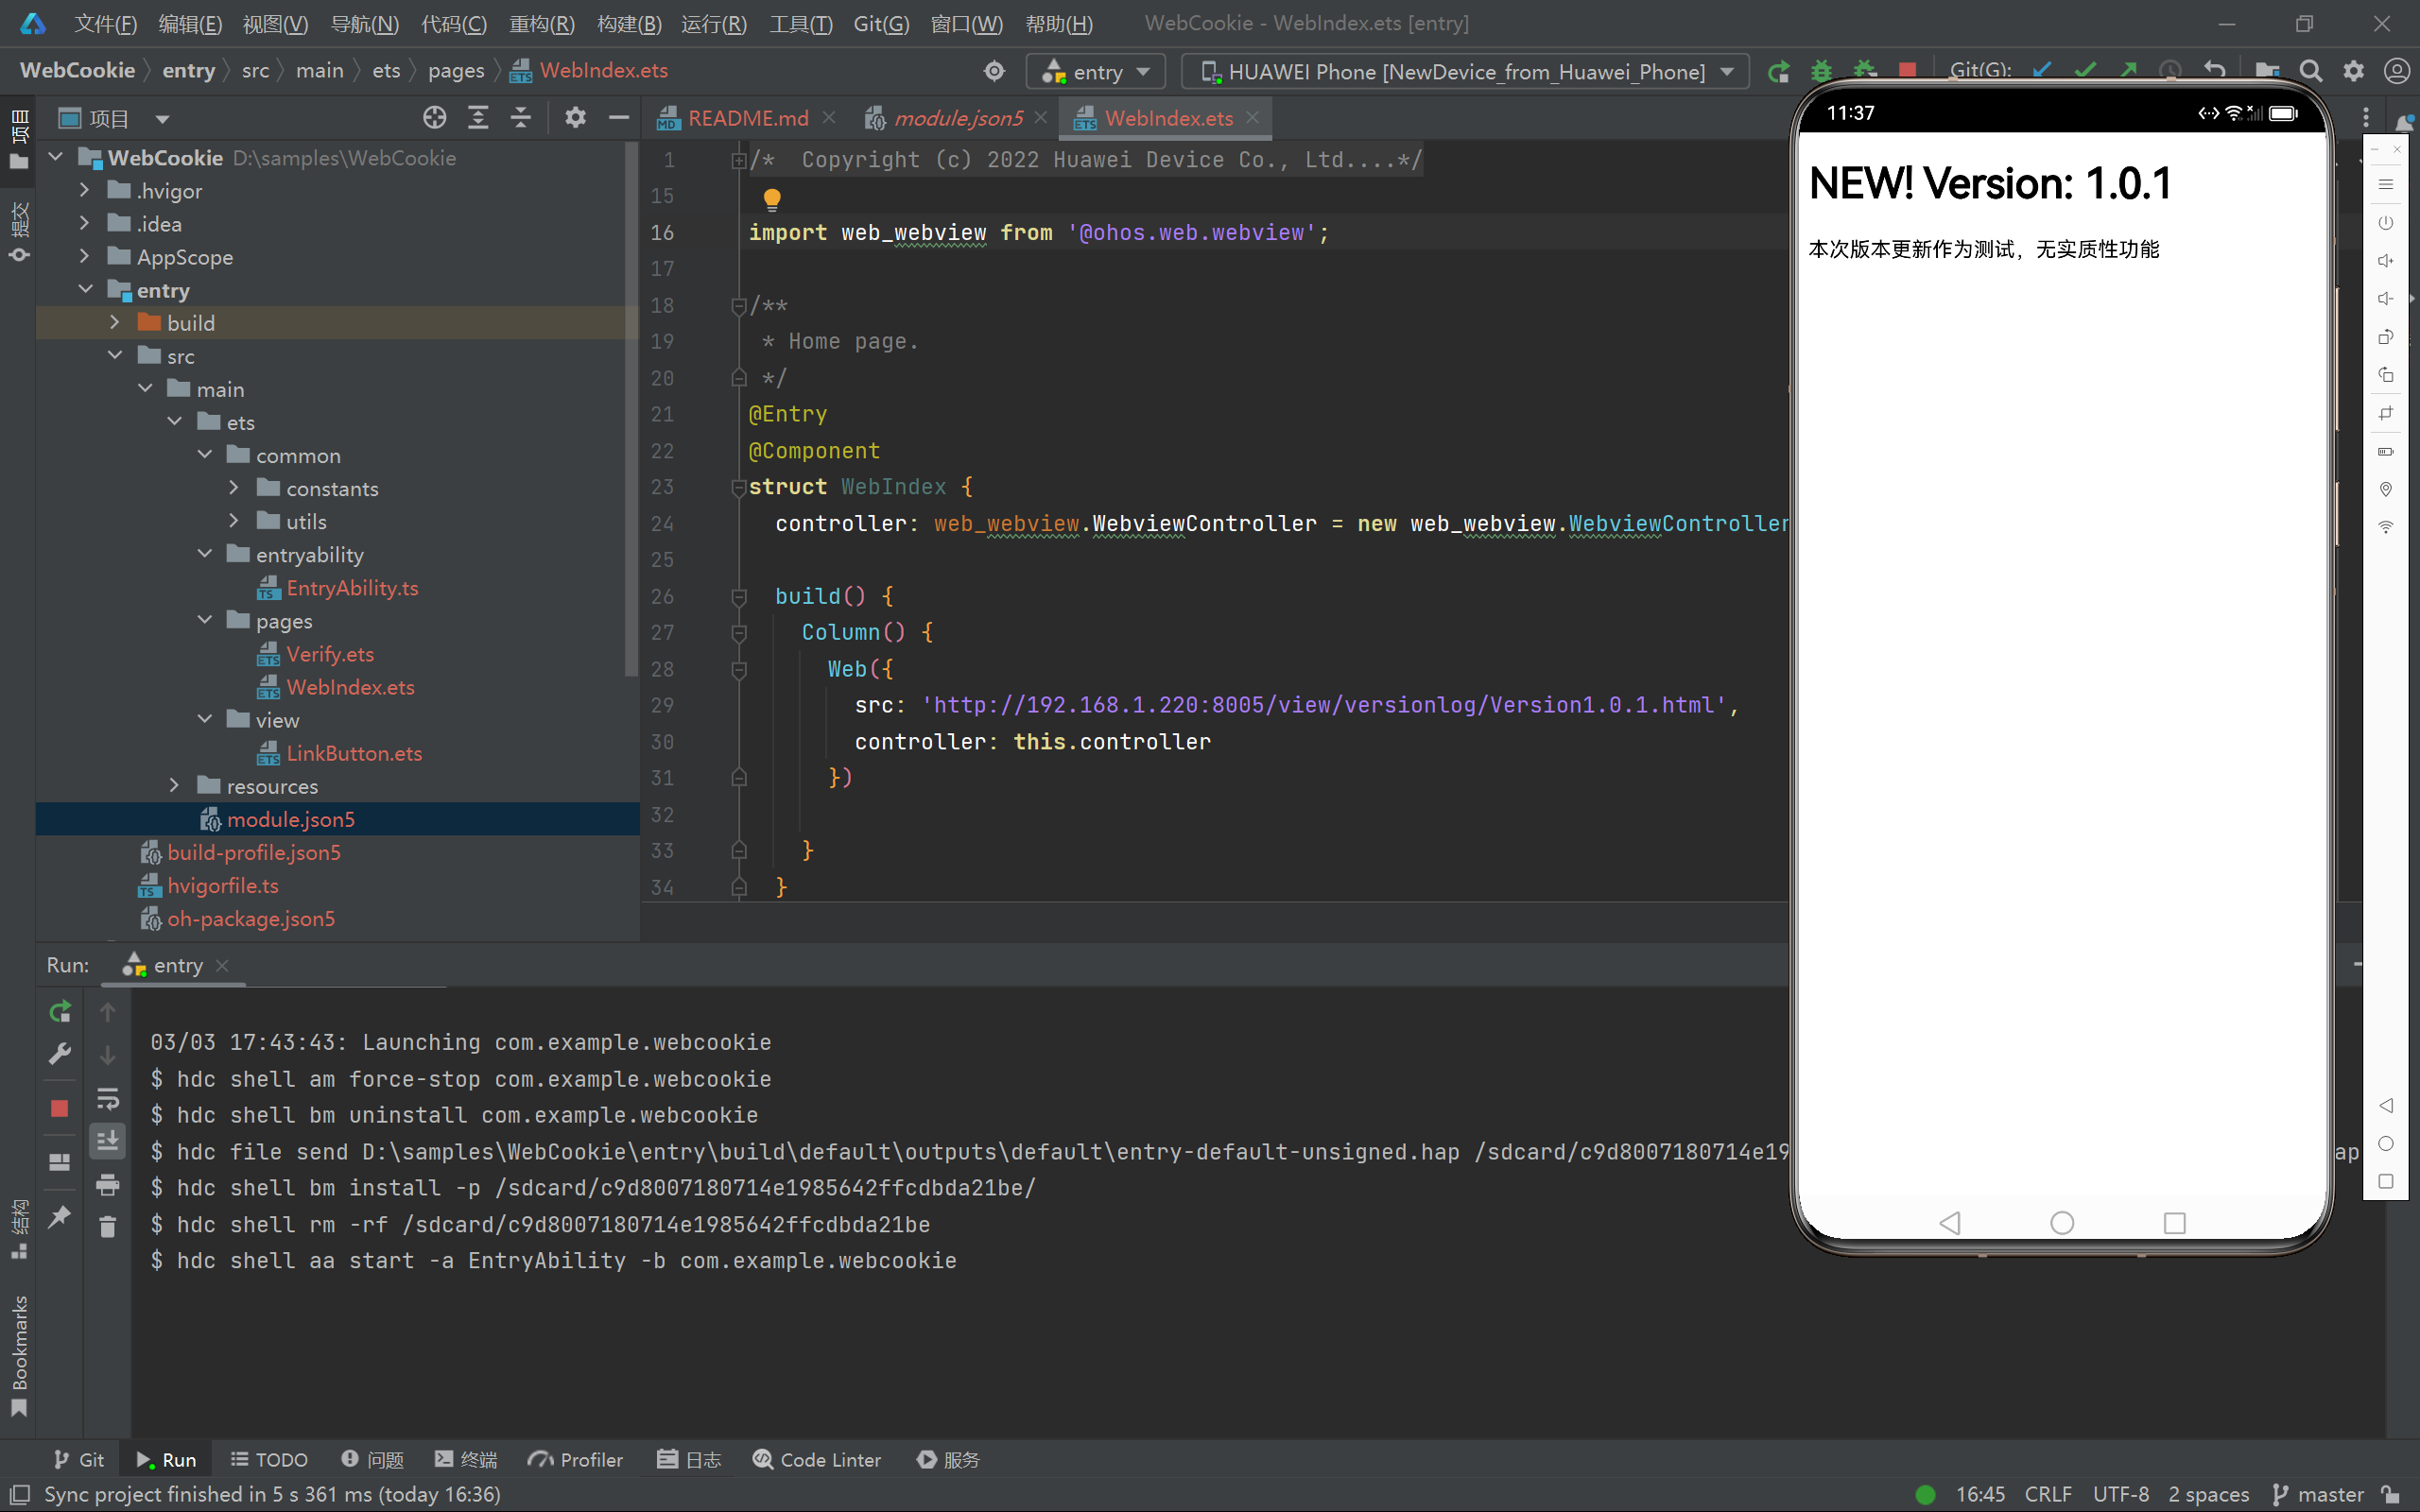This screenshot has width=2420, height=1512.
Task: Click emulator location pin icon
Action: click(2386, 489)
